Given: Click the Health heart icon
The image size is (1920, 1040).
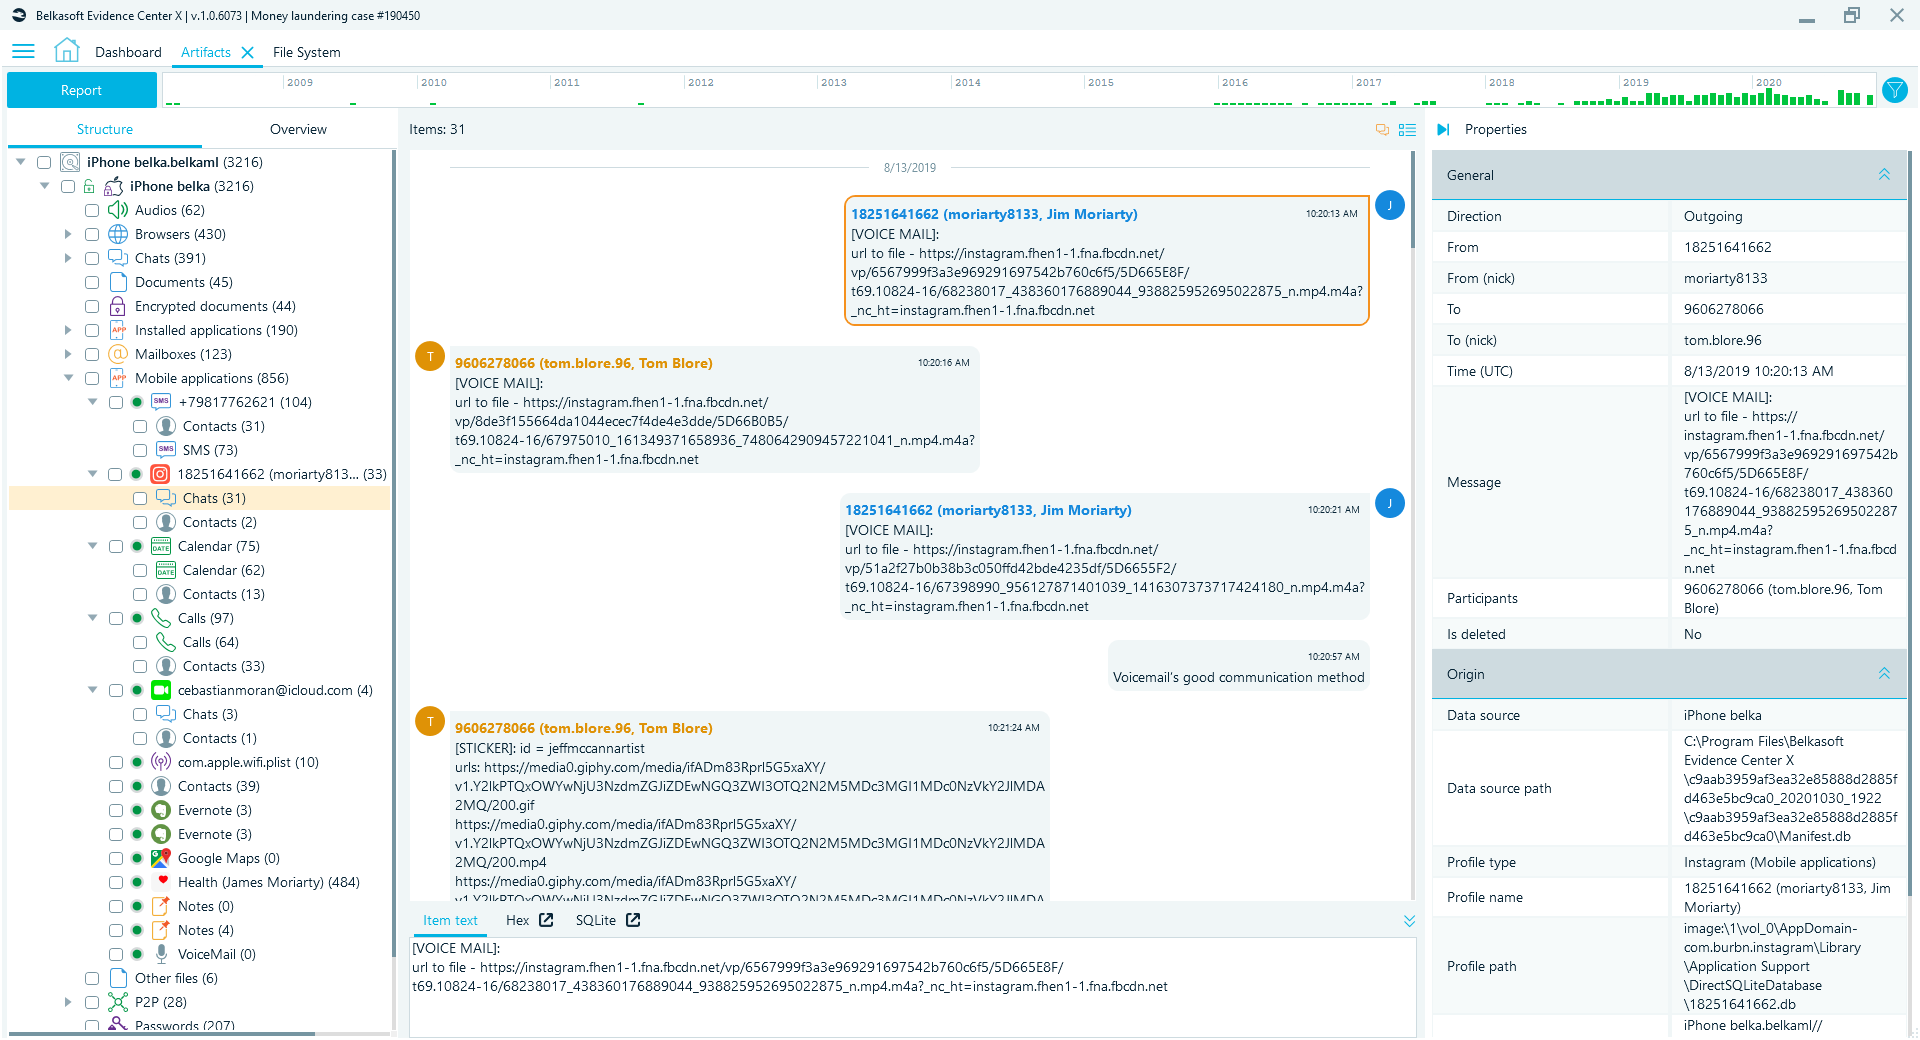Looking at the screenshot, I should pos(162,881).
